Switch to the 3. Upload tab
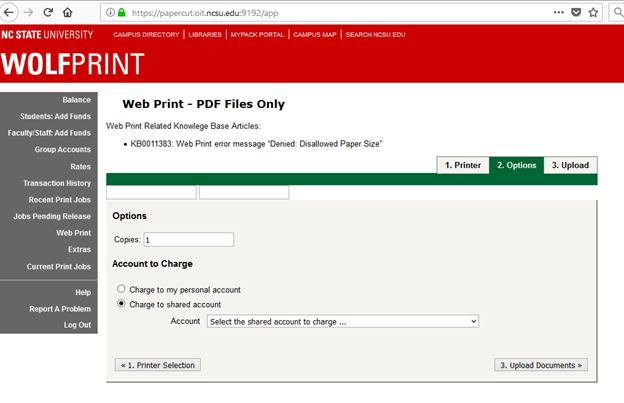This screenshot has height=403, width=624. pos(570,165)
